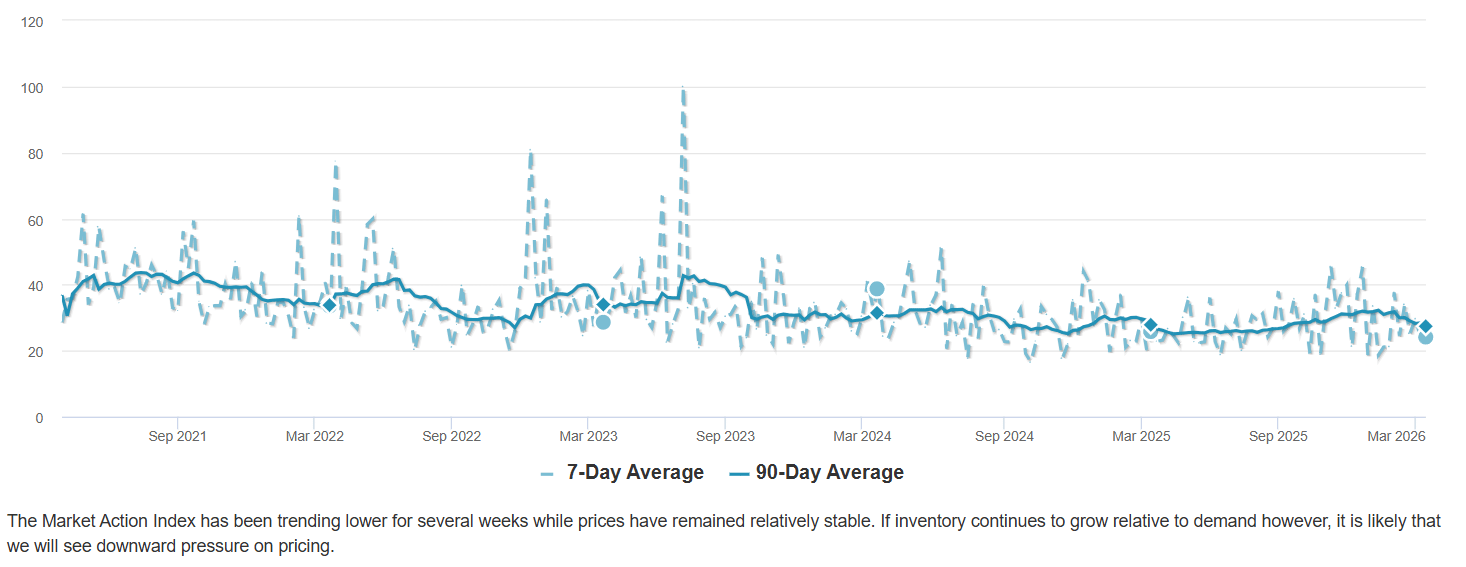Viewport: 1466px width, 567px height.
Task: Select the Mar 2022 x-axis label
Action: pyautogui.click(x=315, y=437)
